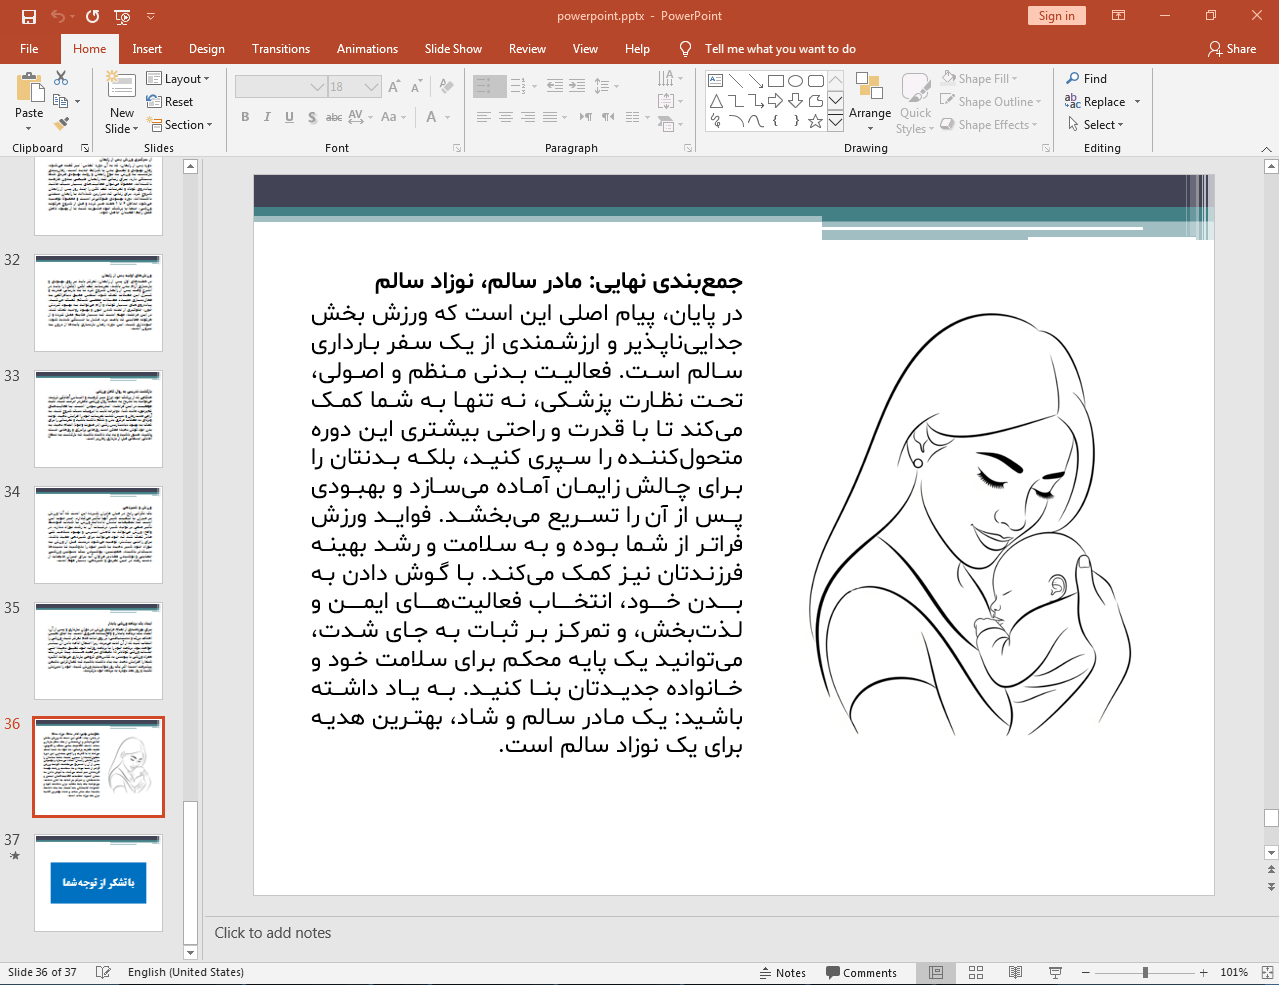The width and height of the screenshot is (1279, 985).
Task: Click the Find icon in Editing group
Action: point(1086,79)
